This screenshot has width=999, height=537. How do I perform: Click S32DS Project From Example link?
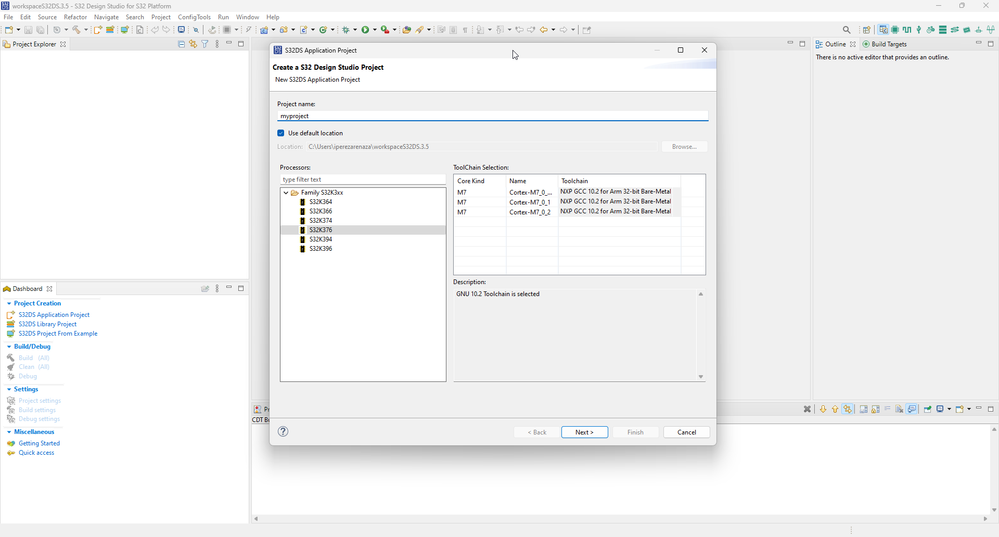[x=58, y=334]
